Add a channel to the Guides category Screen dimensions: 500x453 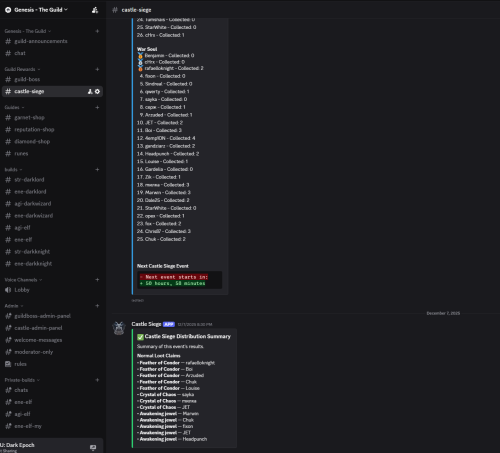(x=97, y=107)
